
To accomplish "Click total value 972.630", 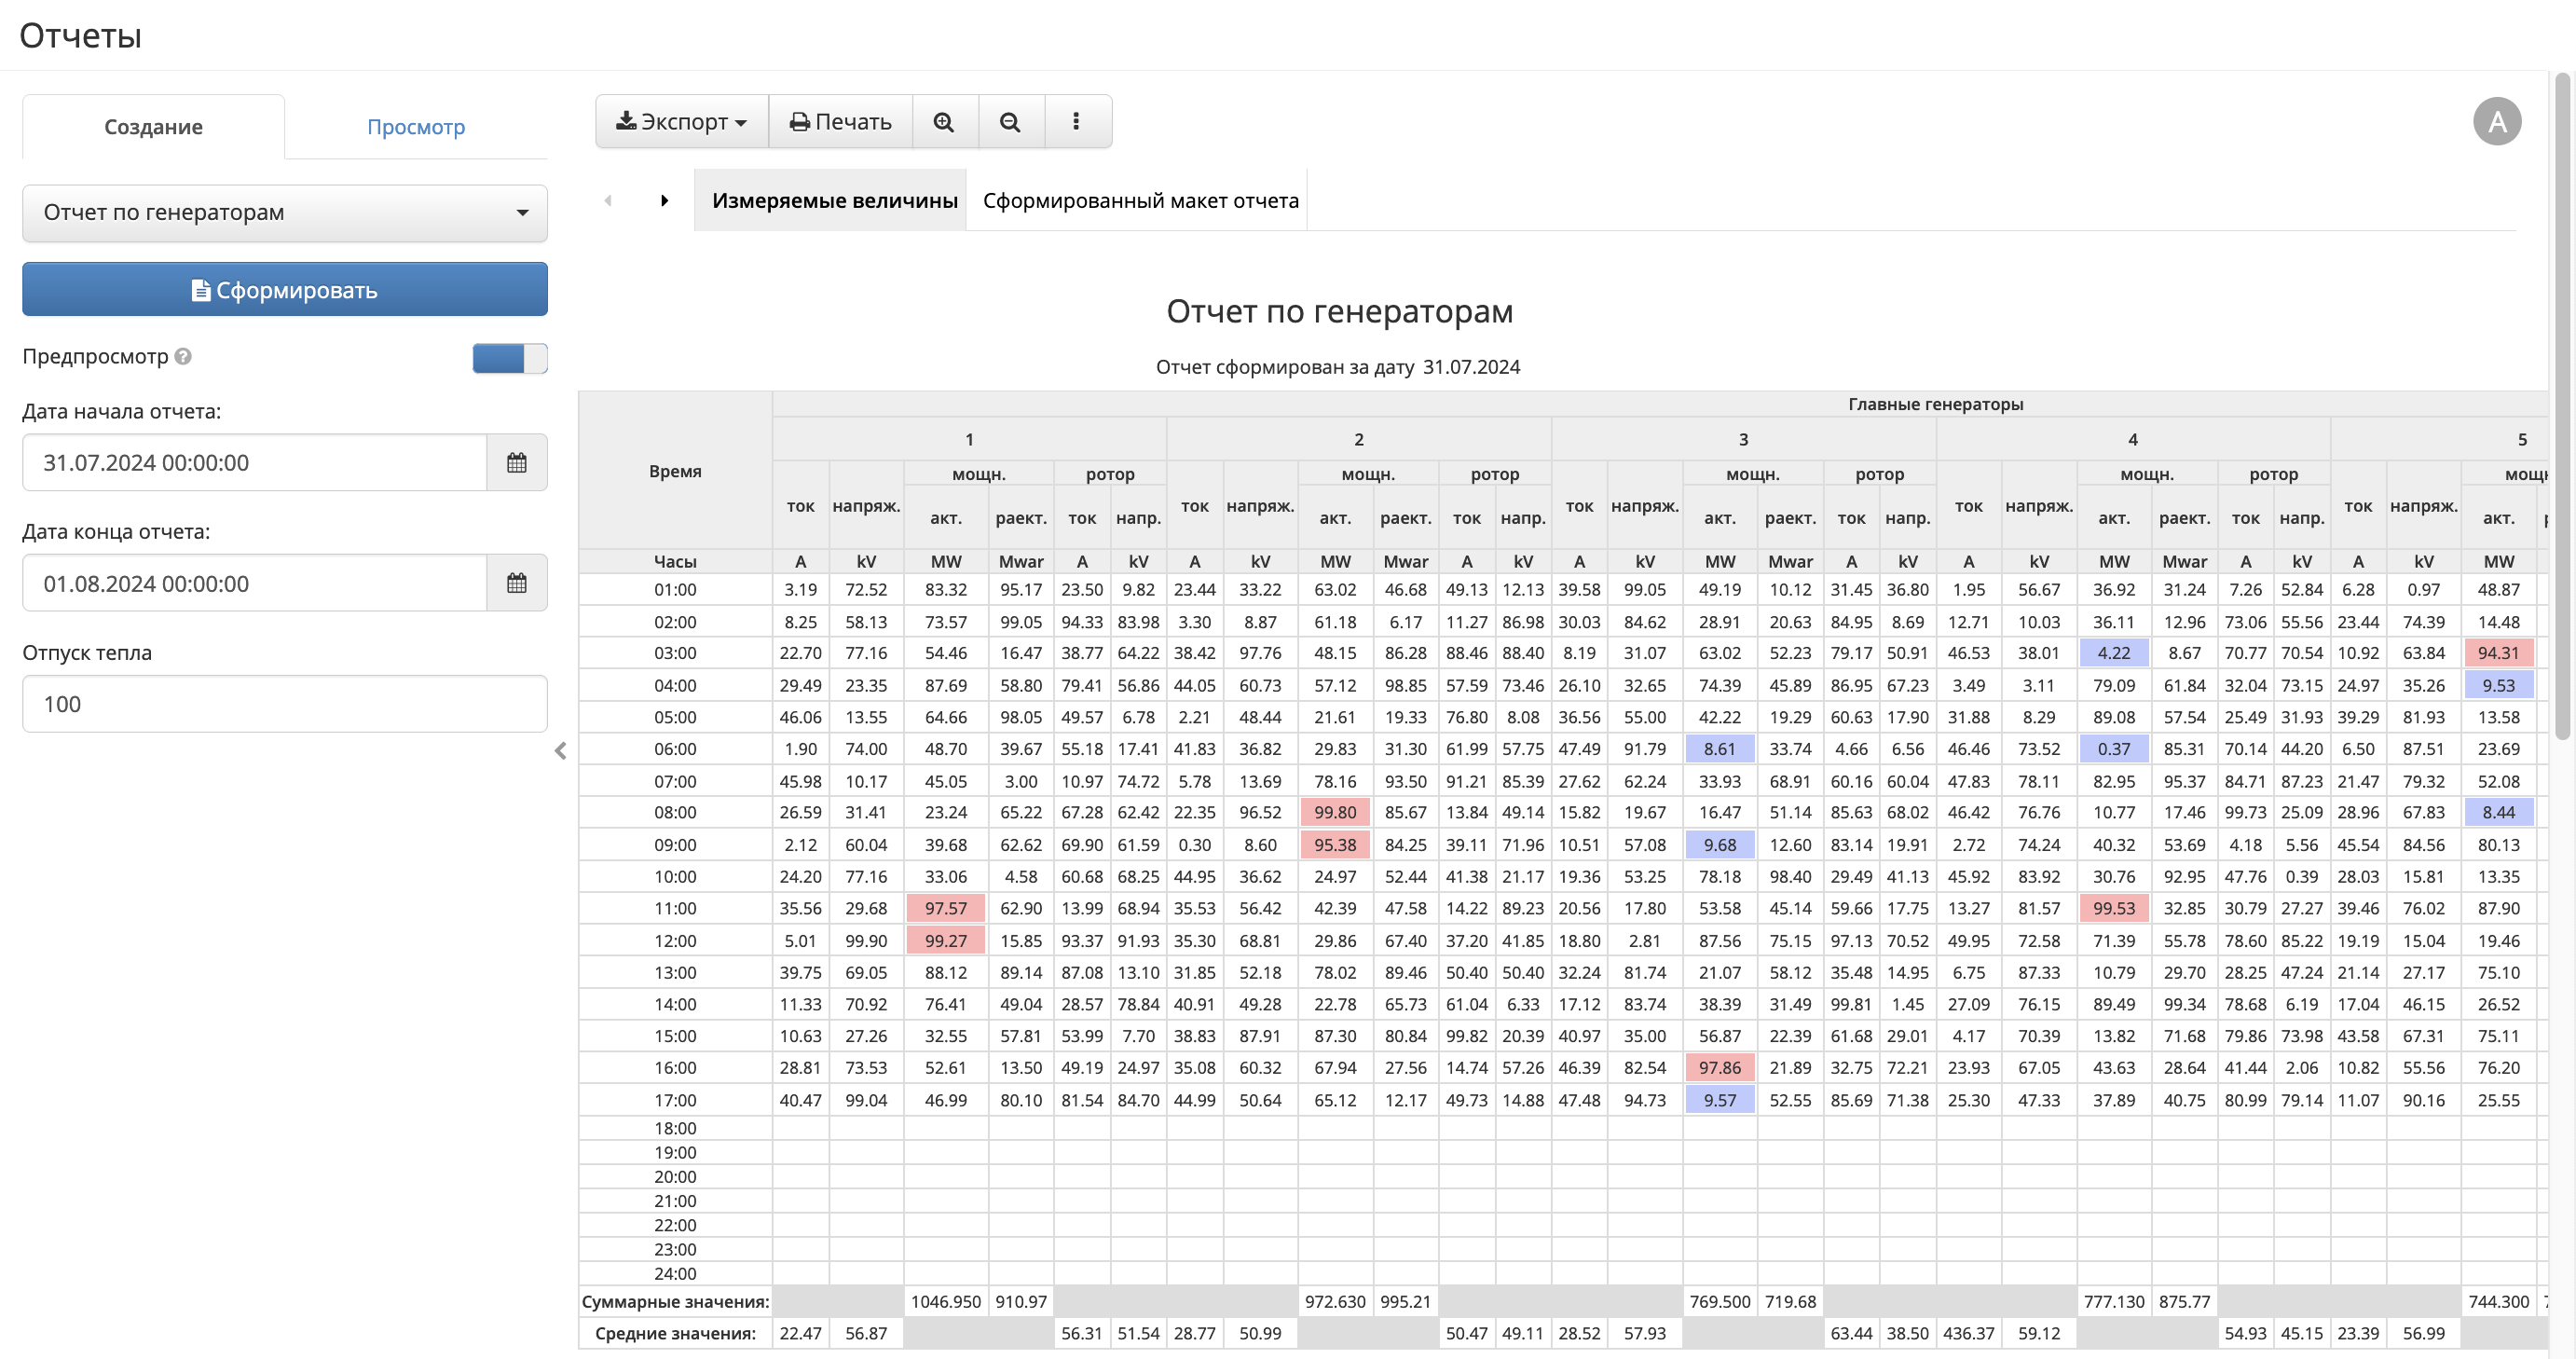I will pos(1336,1302).
